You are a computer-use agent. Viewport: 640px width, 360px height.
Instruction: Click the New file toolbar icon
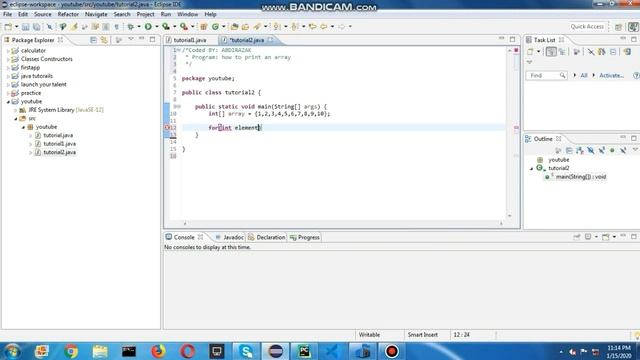click(8, 27)
